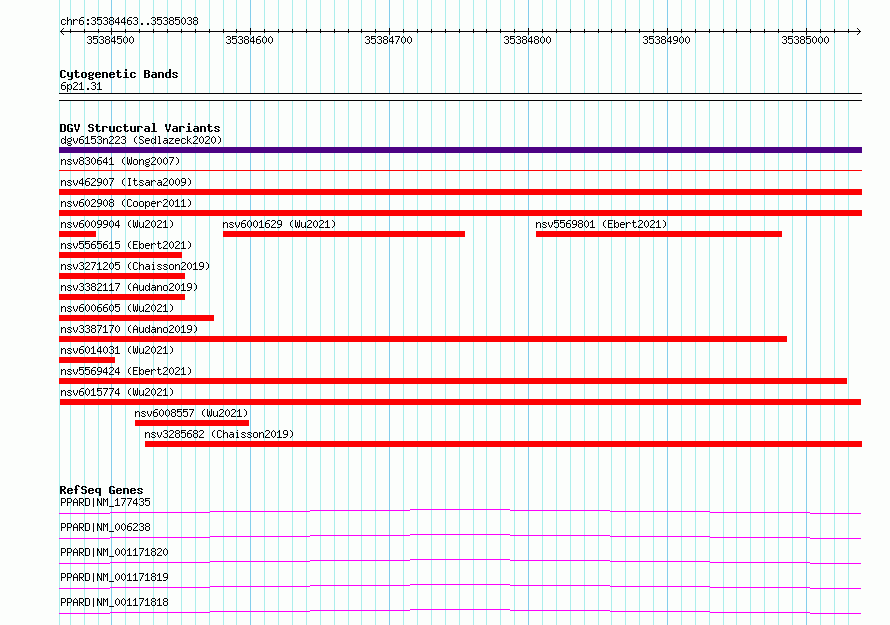Viewport: 890px width, 625px height.
Task: Open variant nsv5565615 (Ebert2021) label
Action: tap(126, 245)
